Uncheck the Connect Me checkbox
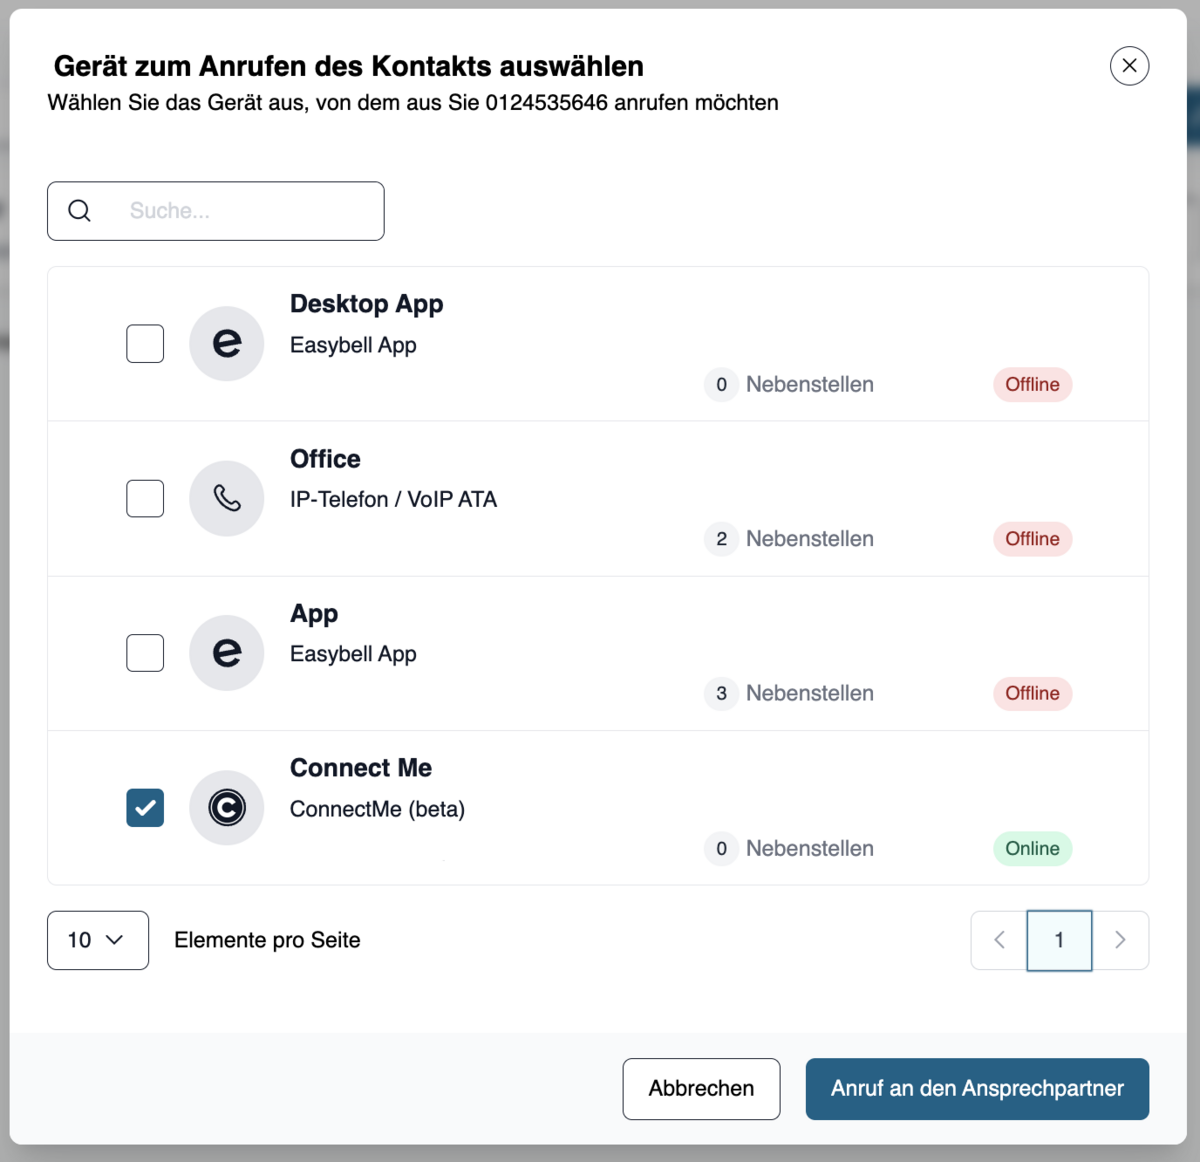Screen dimensions: 1200x1162 145,807
